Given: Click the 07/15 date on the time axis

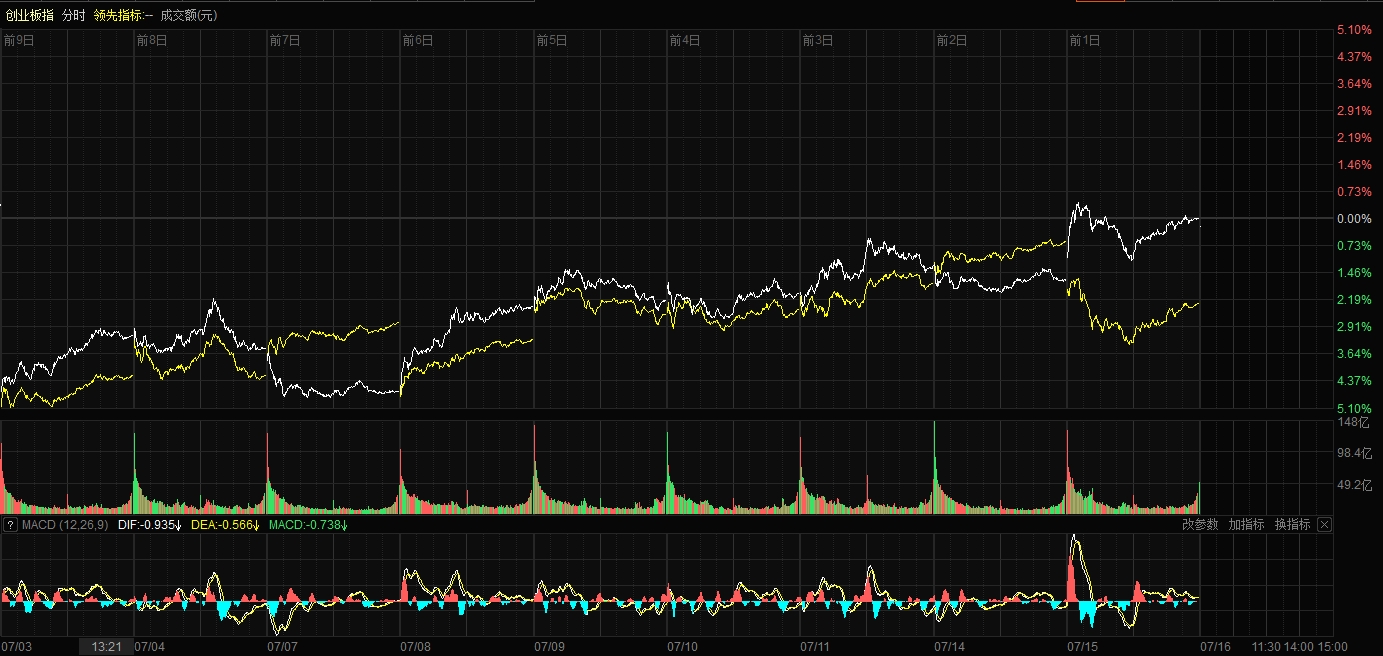Looking at the screenshot, I should point(1084,647).
